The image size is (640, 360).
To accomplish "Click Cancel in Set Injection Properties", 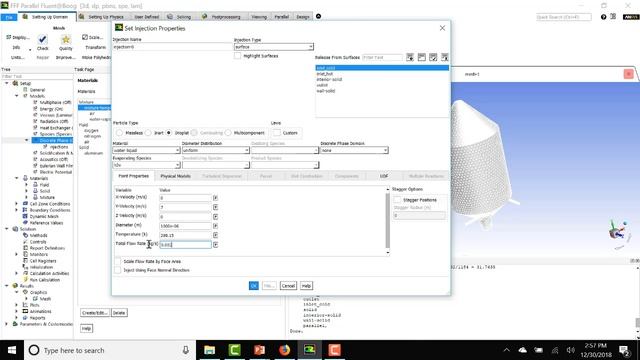I will pyautogui.click(x=288, y=286).
